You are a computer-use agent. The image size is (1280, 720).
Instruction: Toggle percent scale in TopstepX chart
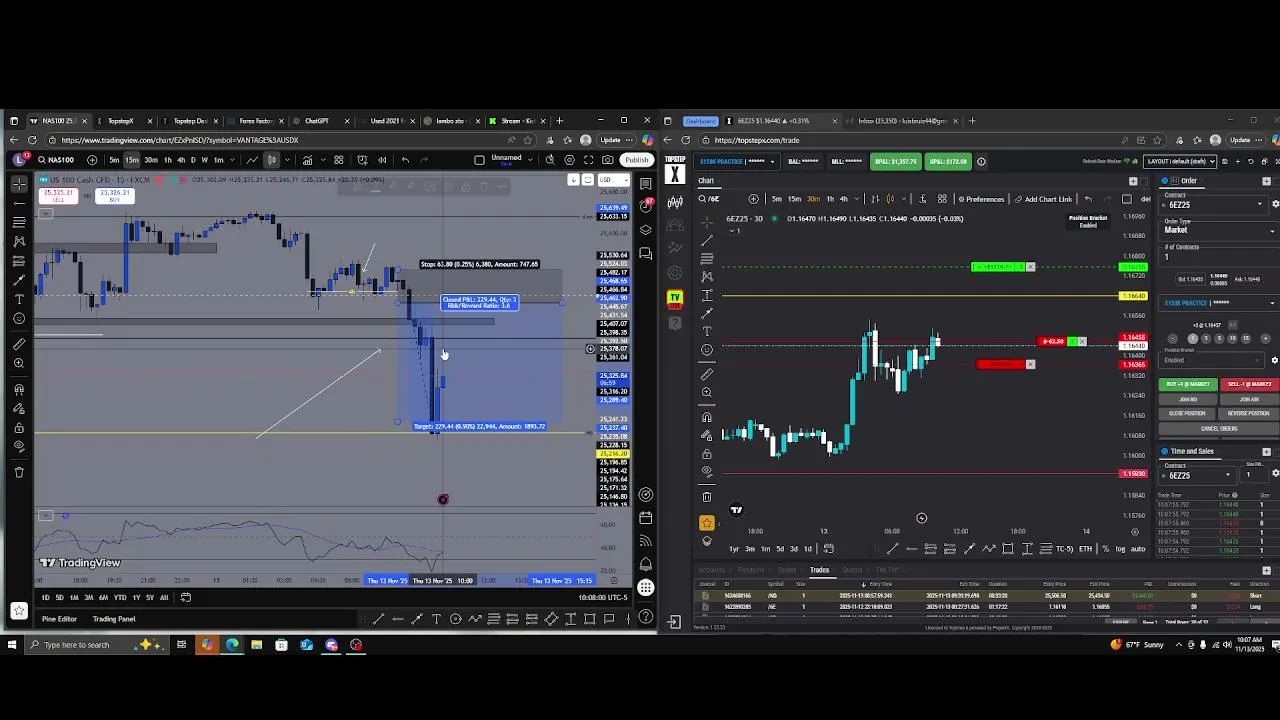point(1105,548)
